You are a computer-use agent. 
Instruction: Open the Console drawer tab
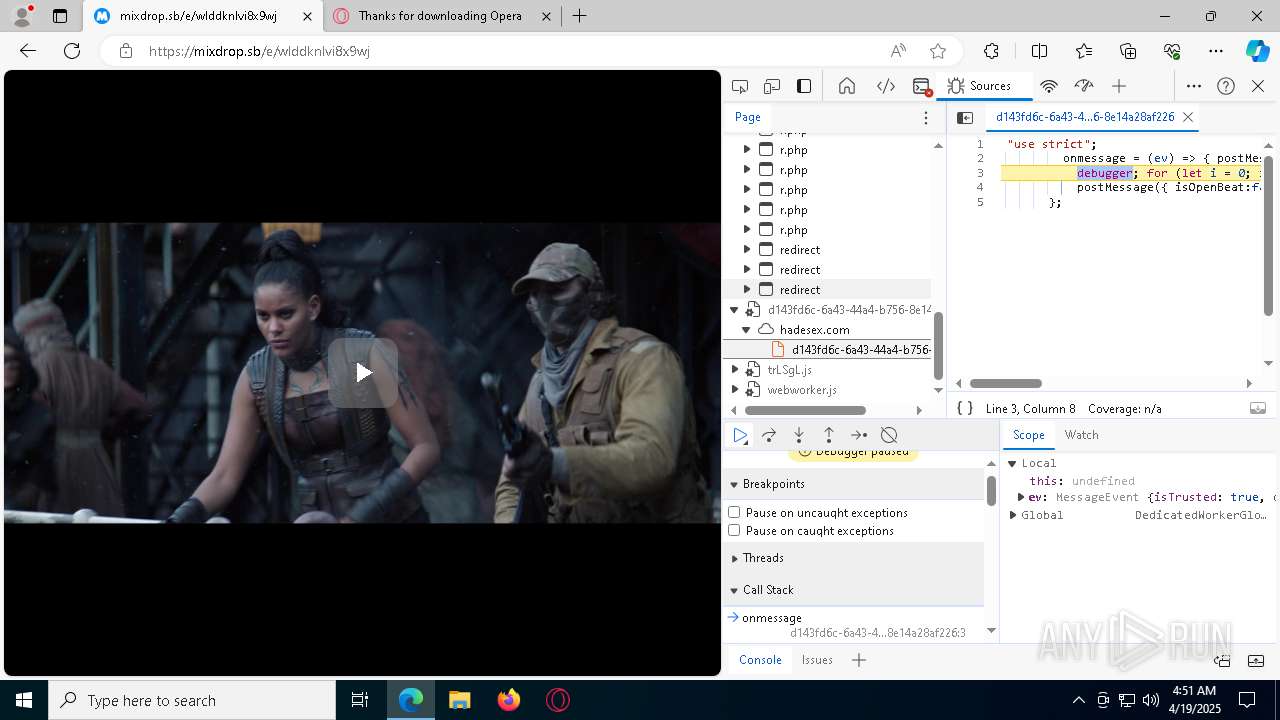760,660
